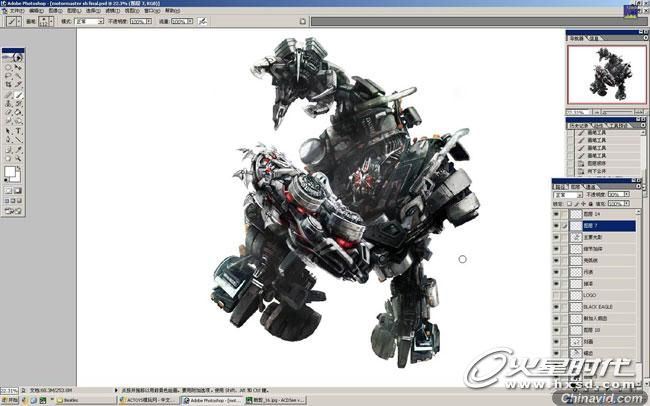
Task: Select the Type tool
Action: [x=18, y=131]
